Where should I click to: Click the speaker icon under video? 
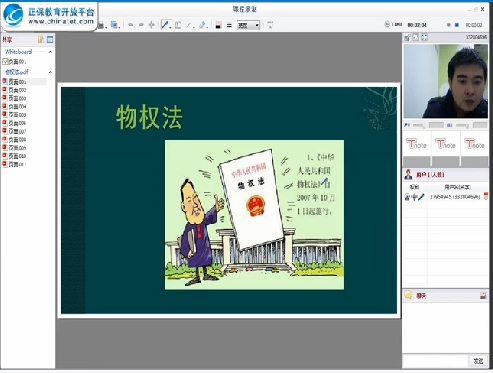click(x=450, y=125)
